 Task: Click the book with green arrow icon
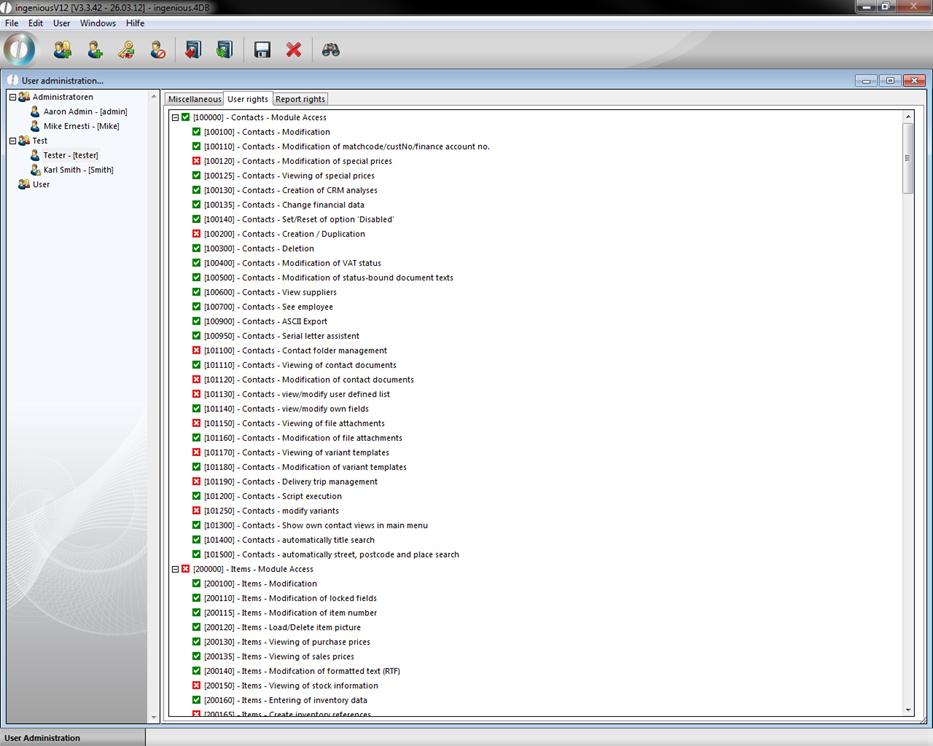tap(224, 49)
